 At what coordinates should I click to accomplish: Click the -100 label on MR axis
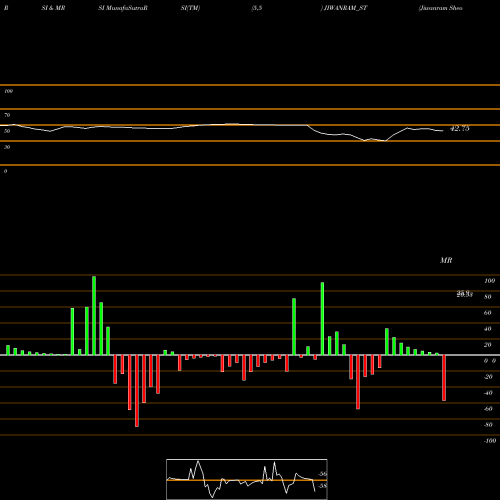tap(490, 441)
